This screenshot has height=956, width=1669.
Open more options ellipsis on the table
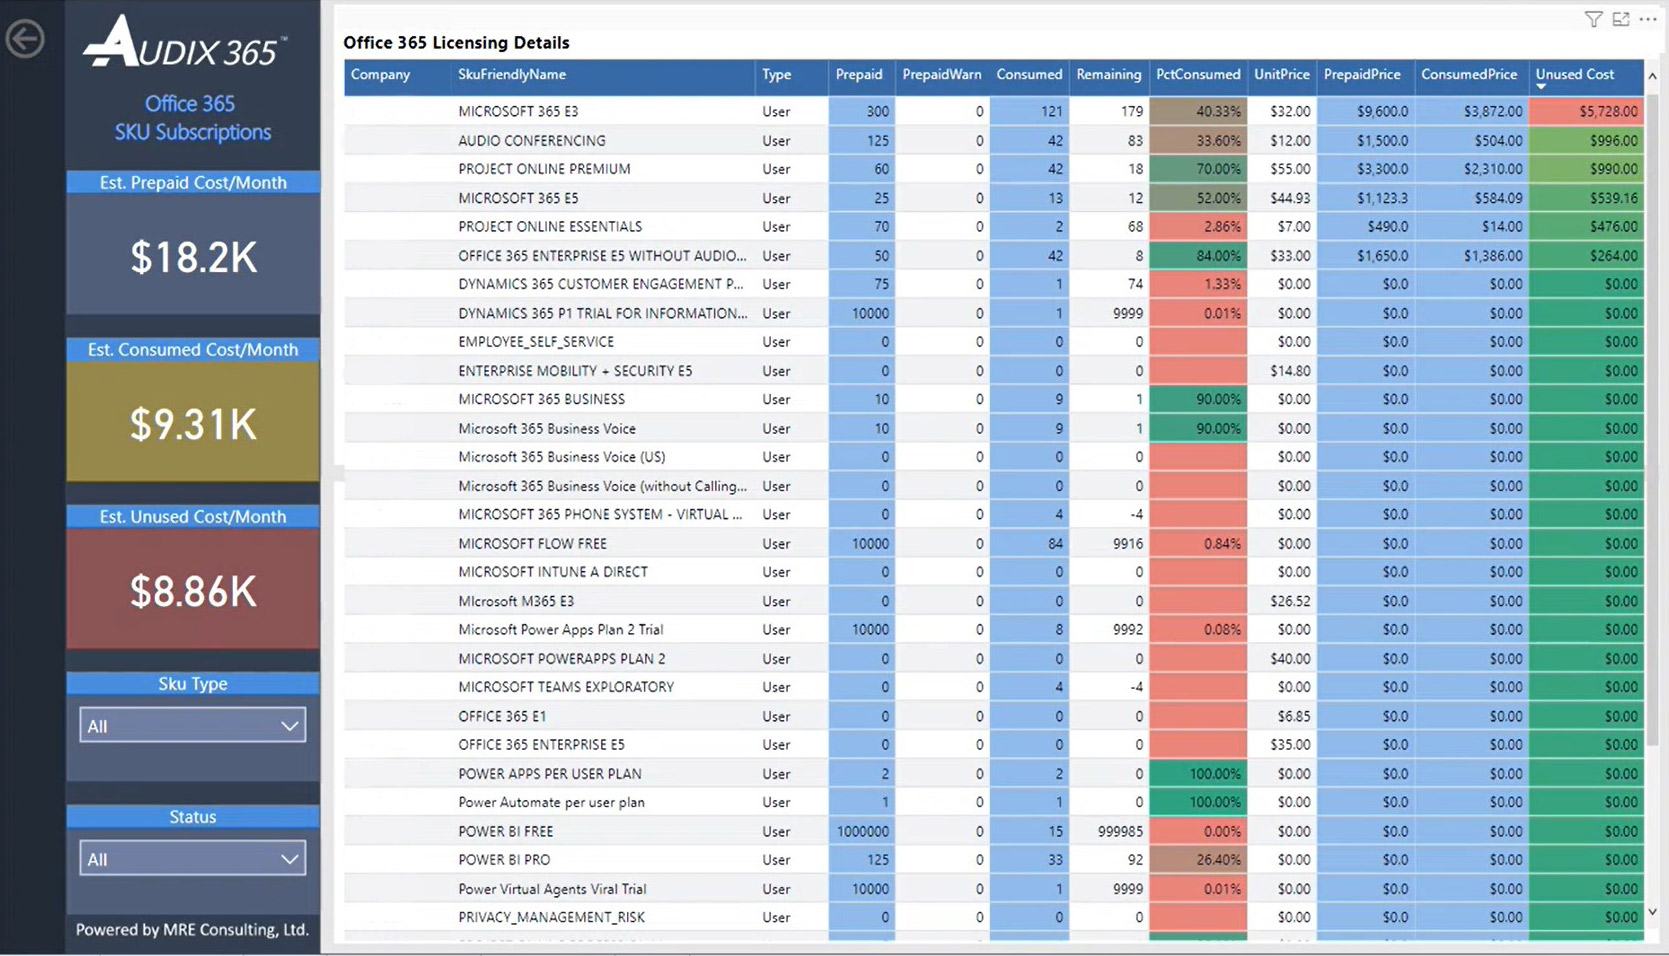(x=1648, y=19)
